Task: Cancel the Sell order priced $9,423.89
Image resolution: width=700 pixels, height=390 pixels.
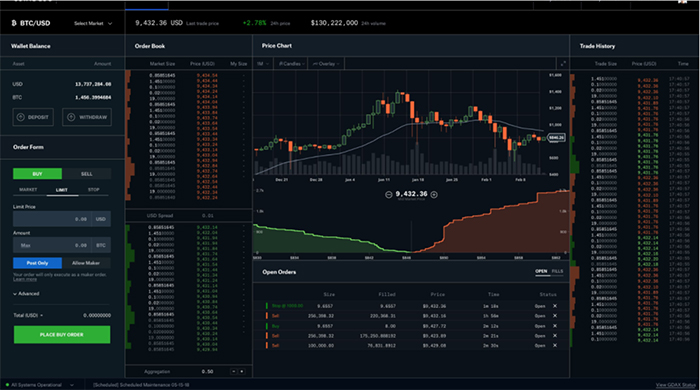Action: (x=555, y=336)
